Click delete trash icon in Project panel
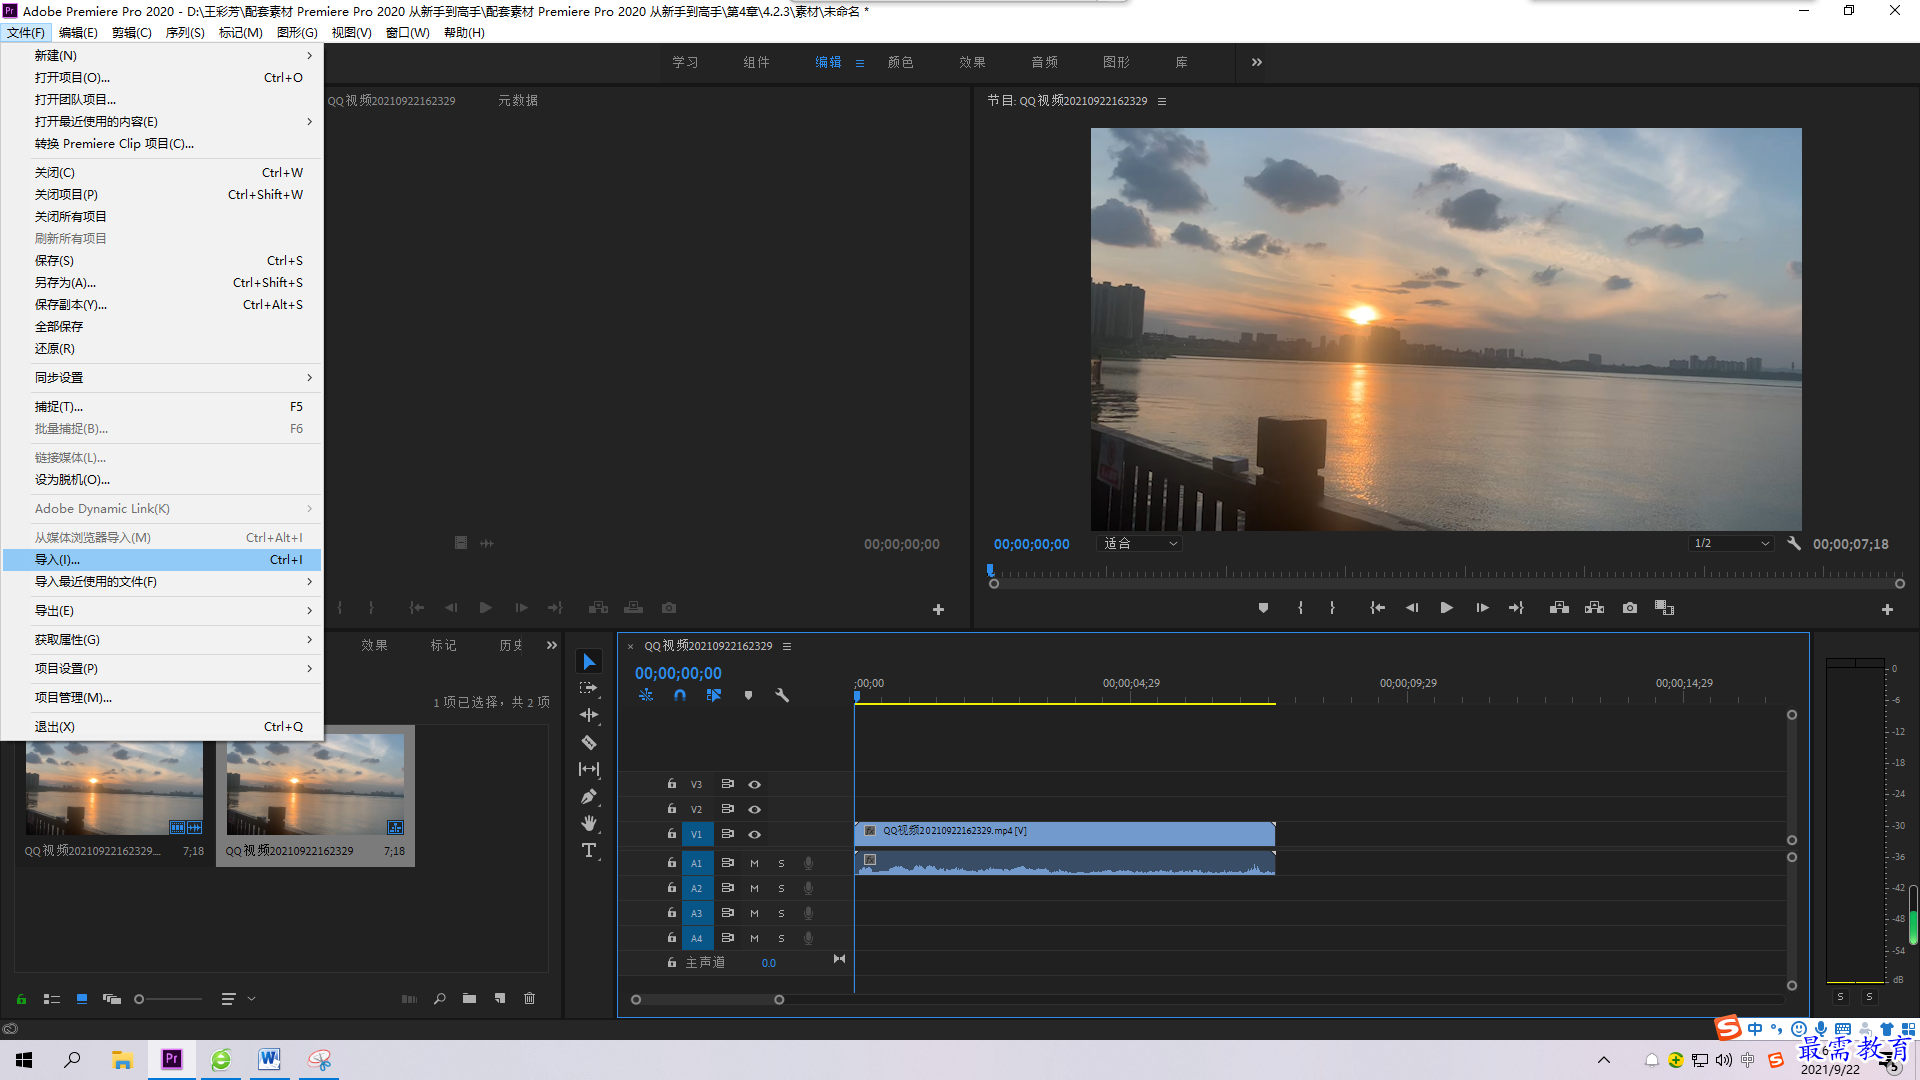Viewport: 1920px width, 1080px height. click(529, 998)
